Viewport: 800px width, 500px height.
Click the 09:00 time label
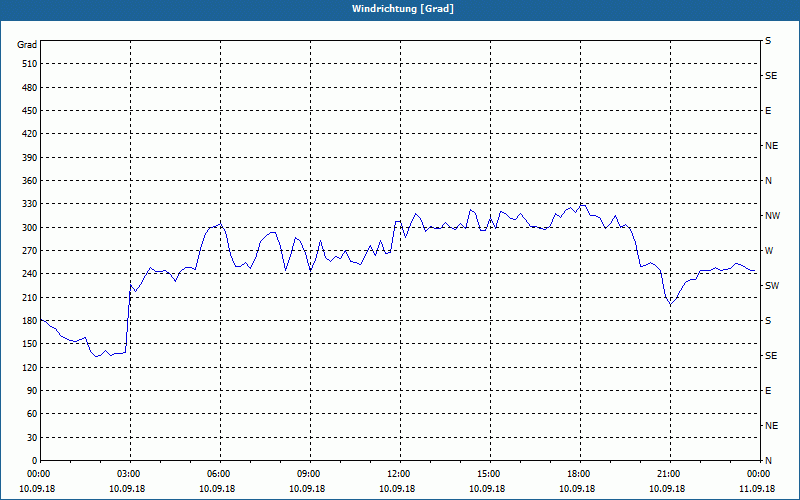pos(310,474)
